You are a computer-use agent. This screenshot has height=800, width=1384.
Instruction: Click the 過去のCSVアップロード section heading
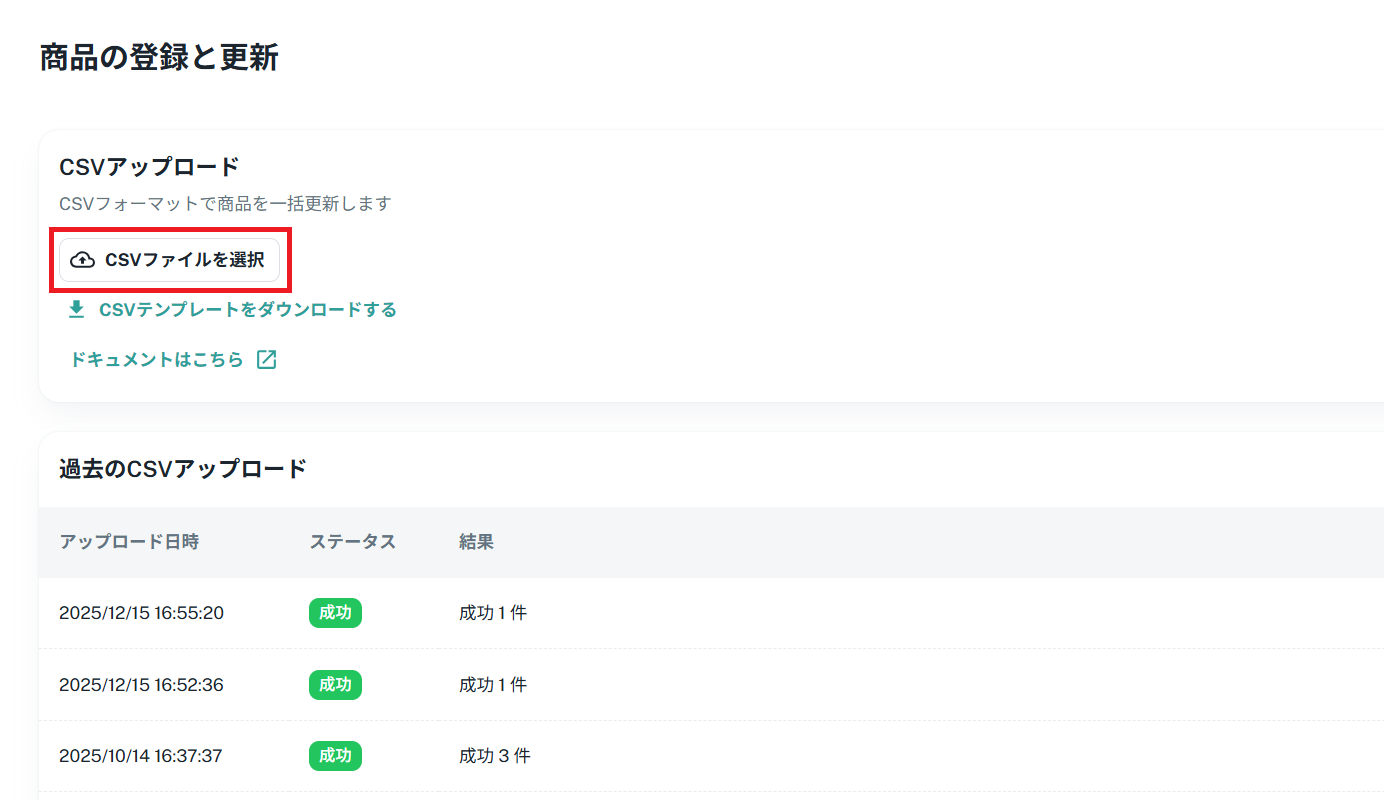(x=183, y=468)
